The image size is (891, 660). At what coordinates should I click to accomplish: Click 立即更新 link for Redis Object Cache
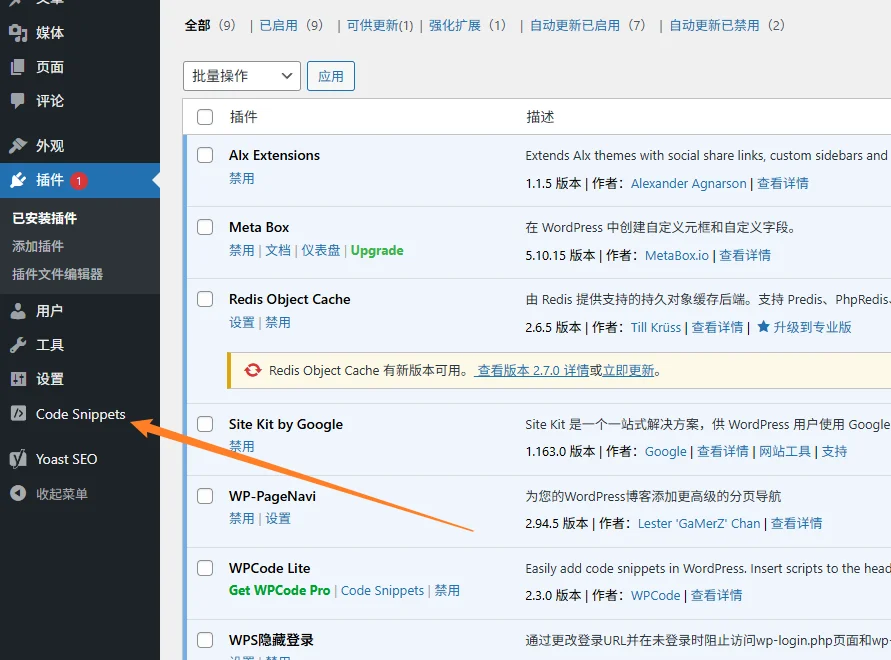(628, 370)
